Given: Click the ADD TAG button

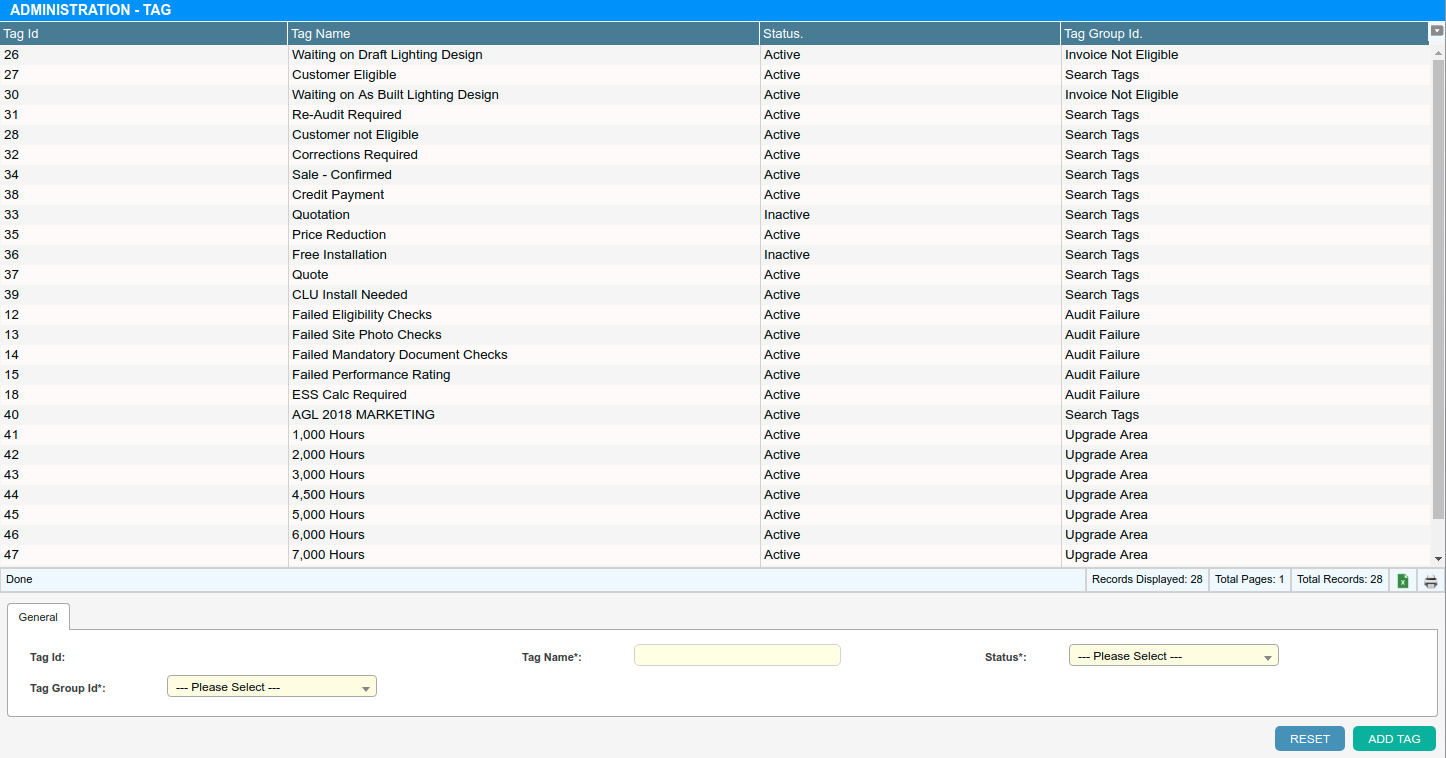Looking at the screenshot, I should coord(1394,739).
